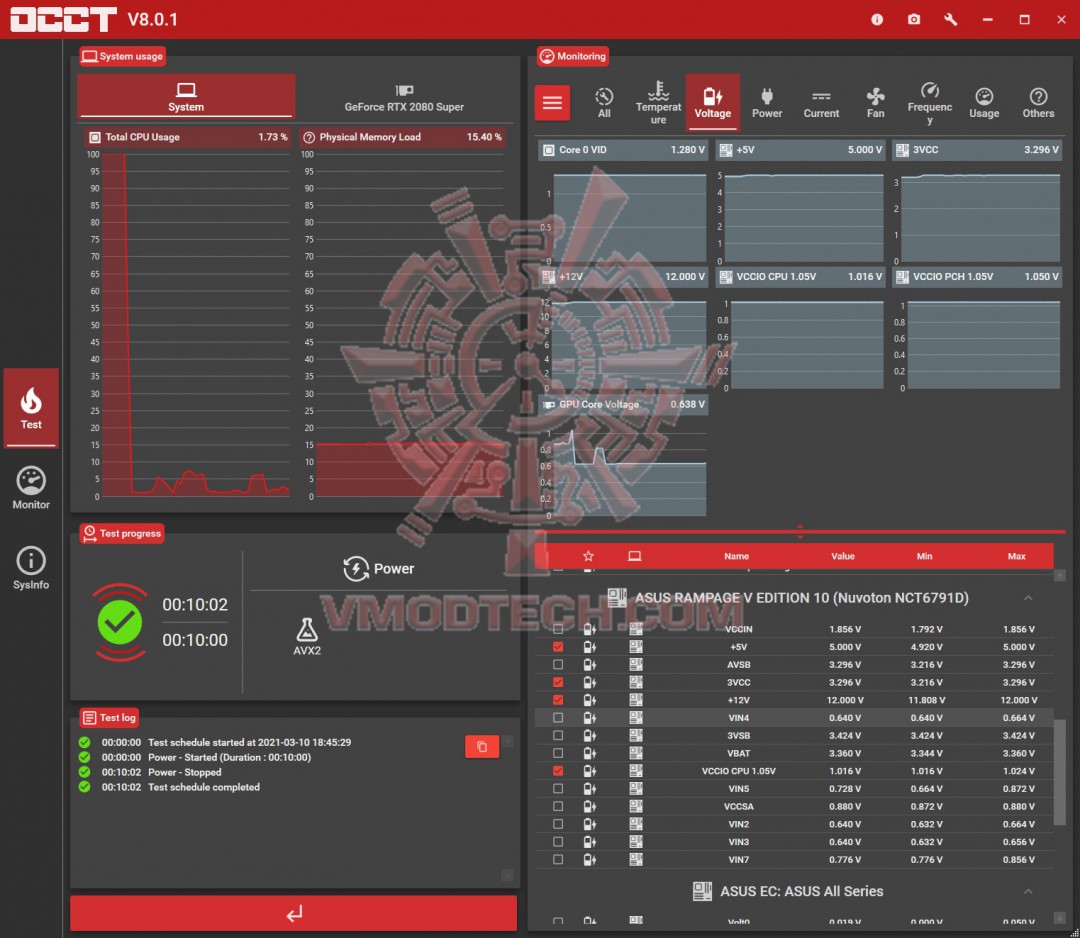Click the GPU Core Voltage graph header

tap(623, 404)
